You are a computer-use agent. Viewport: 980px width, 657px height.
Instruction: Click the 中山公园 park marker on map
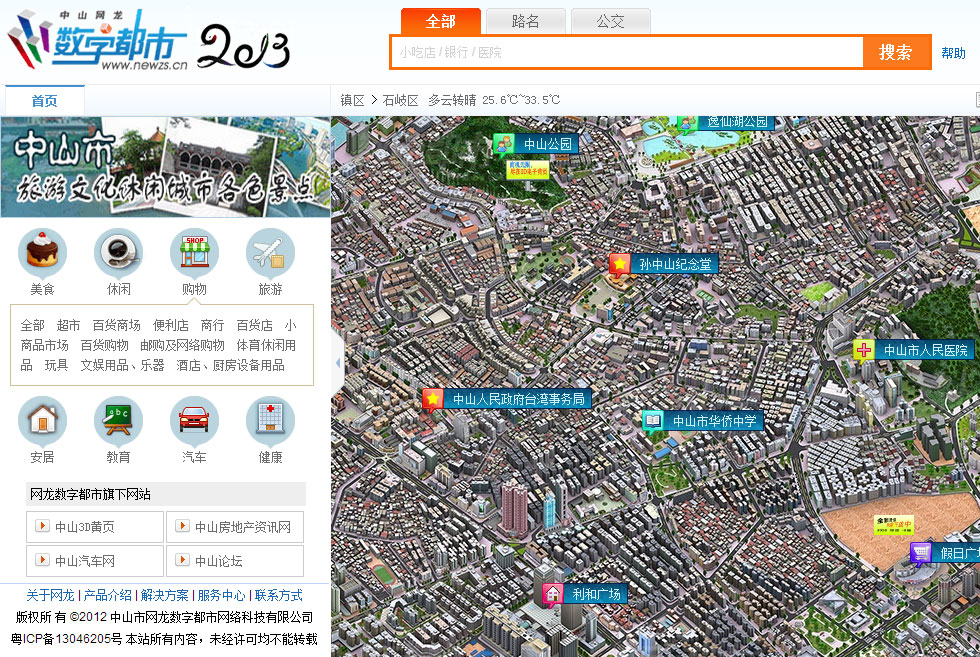coord(536,144)
